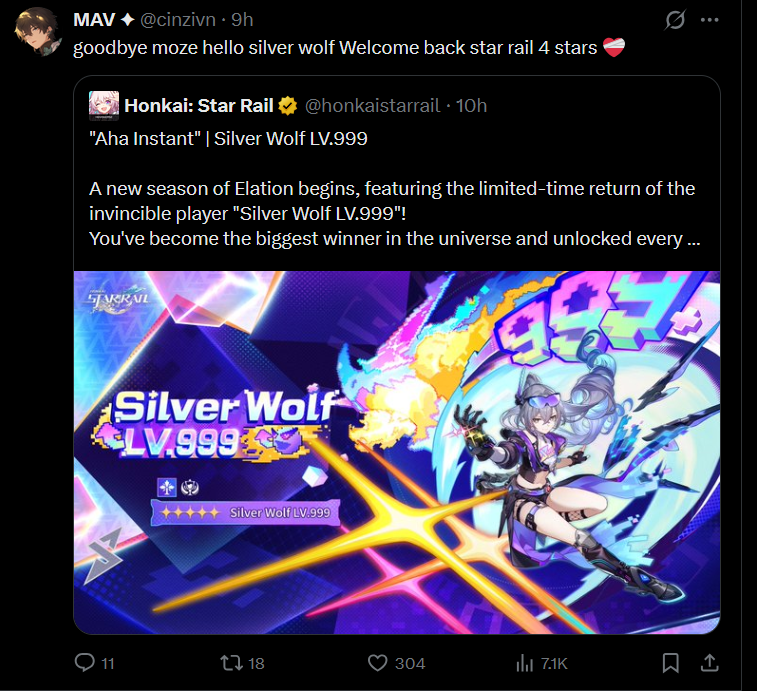Open MAV's profile avatar
Image resolution: width=757 pixels, height=691 pixels.
(37, 31)
